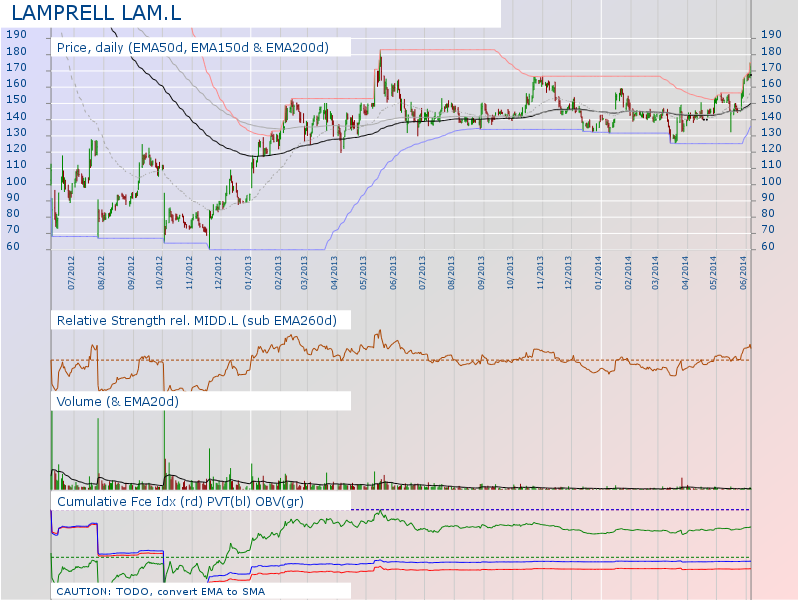Click the 04/2013 date axis label
Screen dimensions: 798x602
(334, 273)
